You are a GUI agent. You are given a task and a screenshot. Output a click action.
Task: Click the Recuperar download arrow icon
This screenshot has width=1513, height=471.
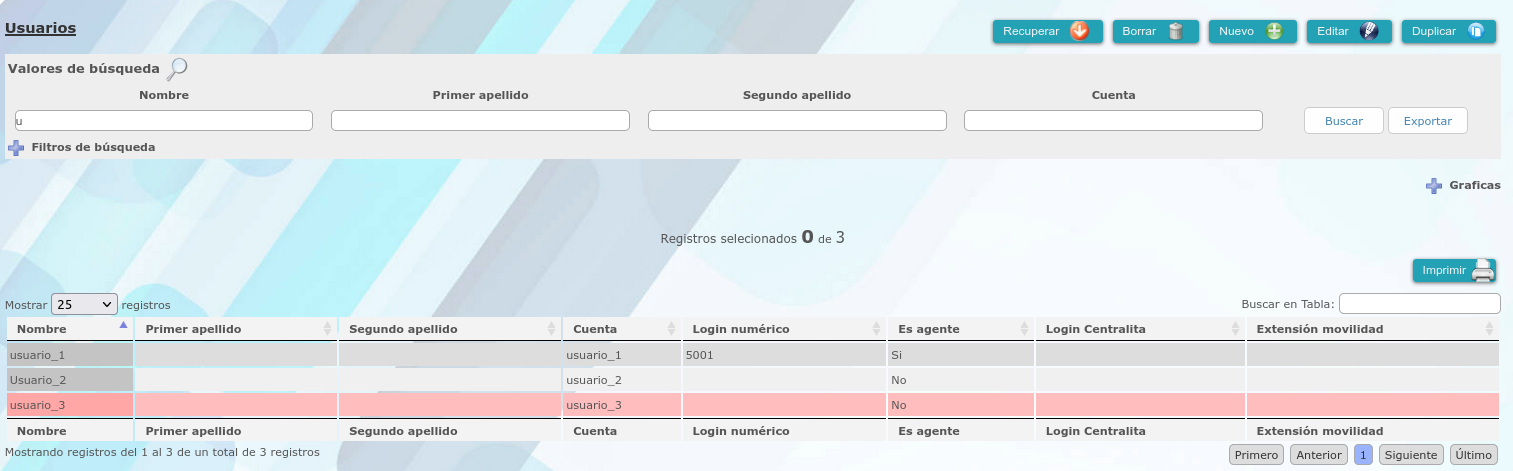point(1079,31)
